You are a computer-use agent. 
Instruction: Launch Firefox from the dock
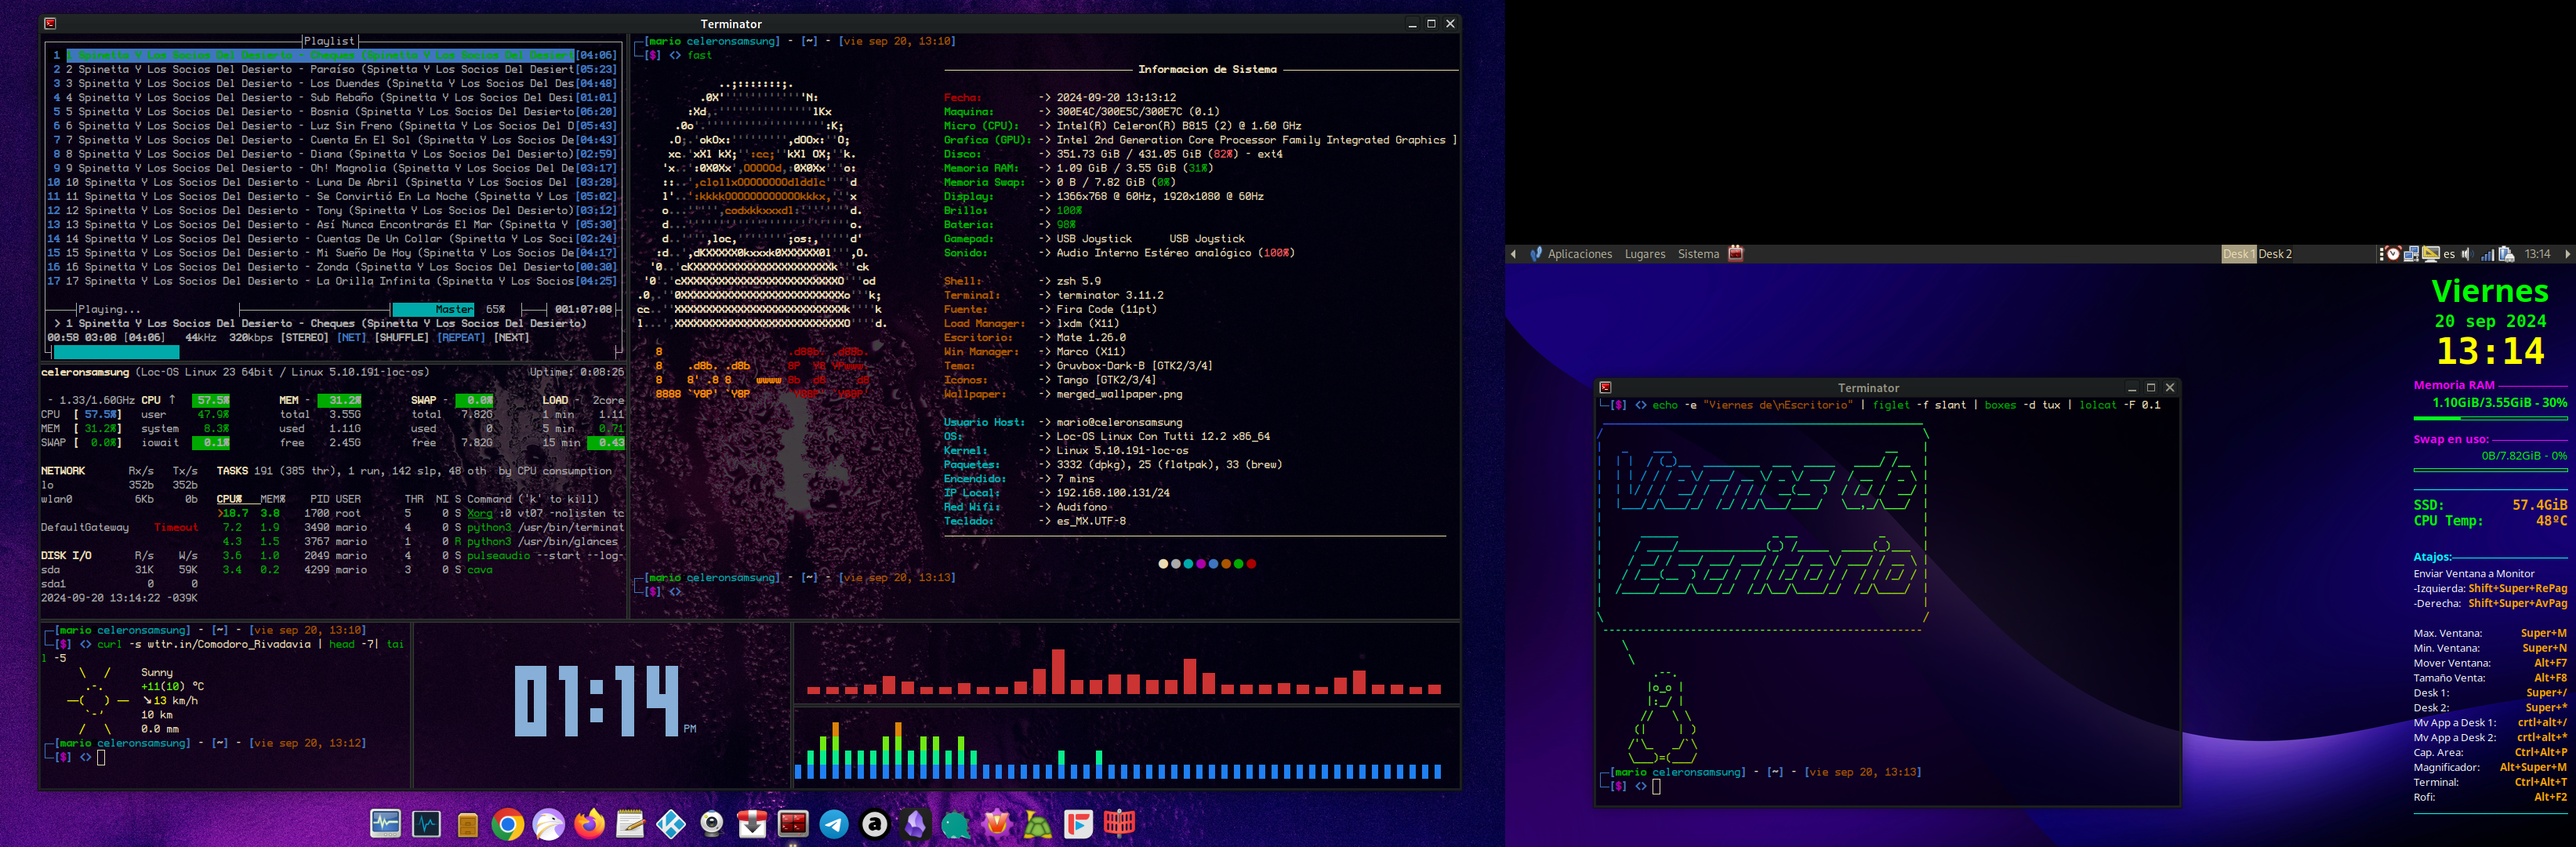[x=590, y=823]
